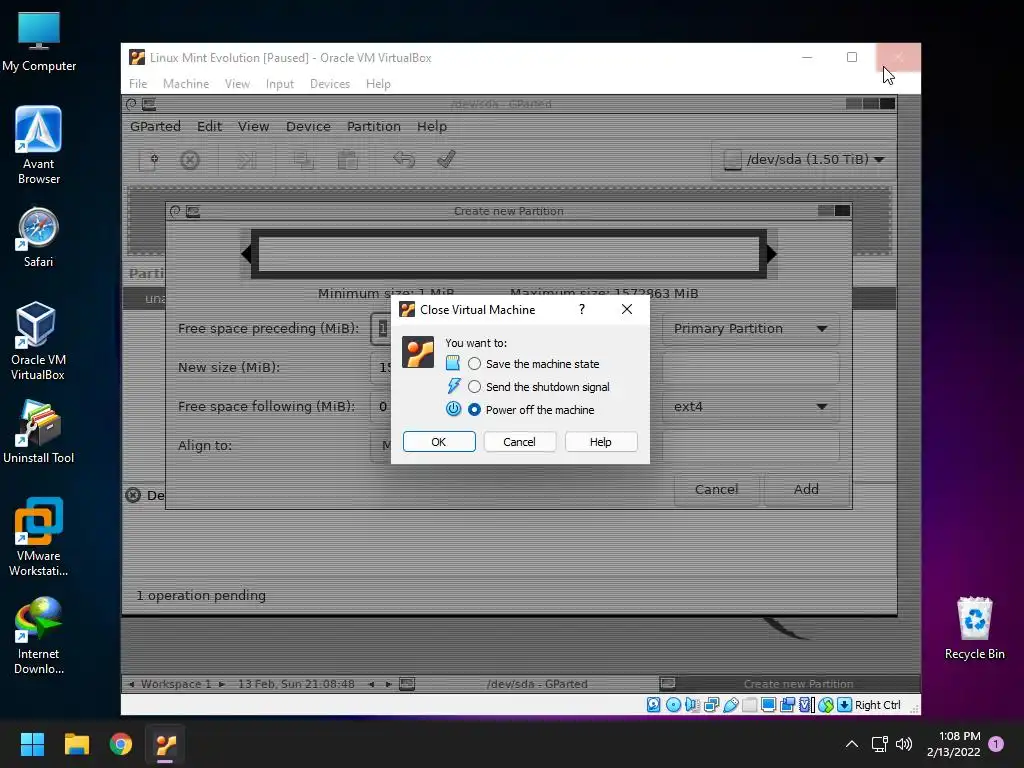Click Cancel in Close Virtual Machine dialog
Screen dimensions: 1024x768
(519, 441)
